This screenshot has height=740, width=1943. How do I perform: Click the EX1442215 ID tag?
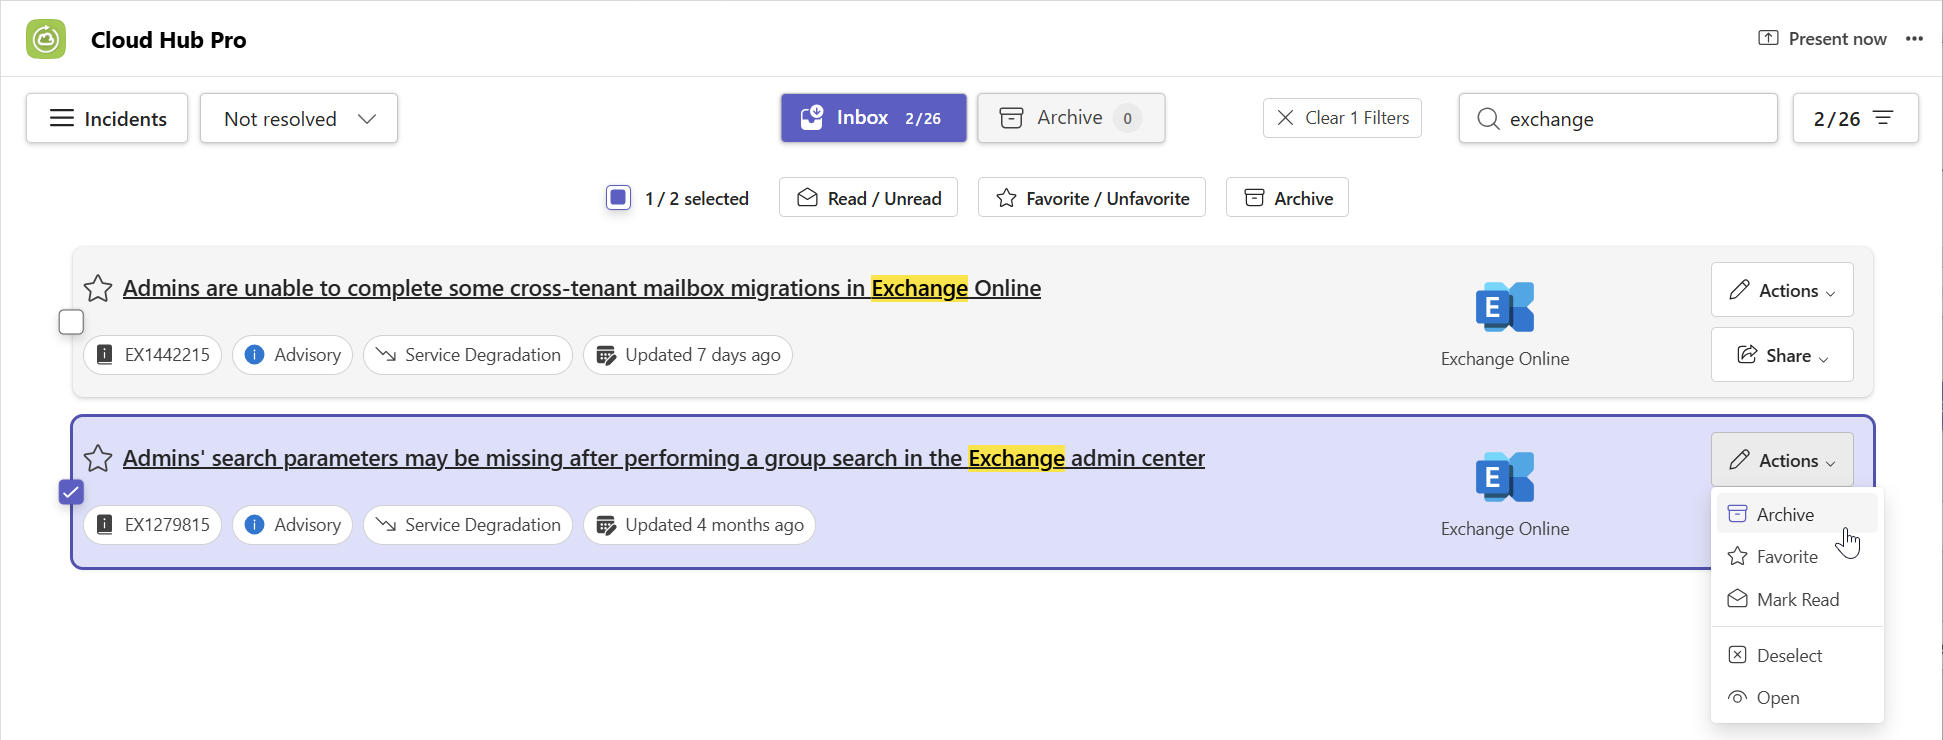[153, 355]
